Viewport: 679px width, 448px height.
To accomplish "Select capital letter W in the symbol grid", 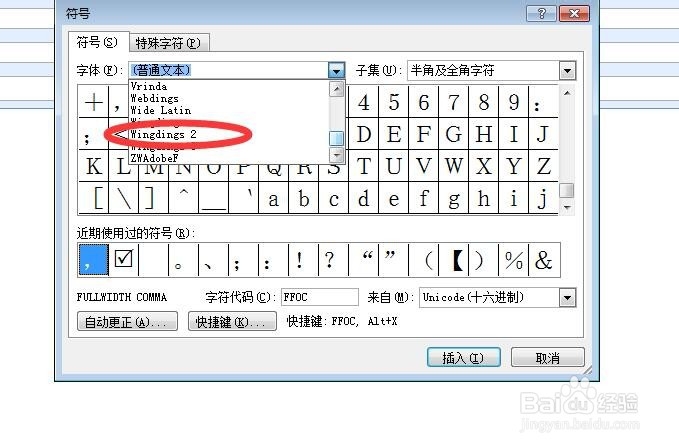I will coord(453,166).
